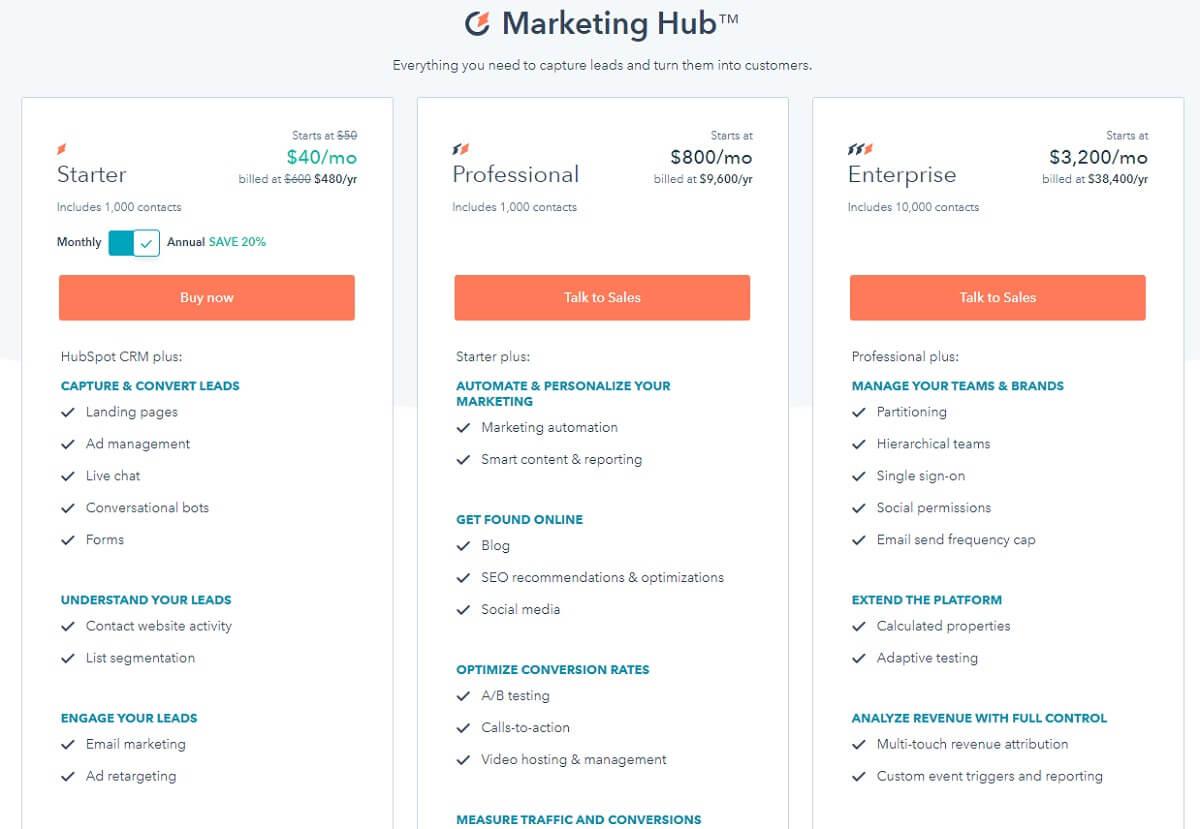Click the checkmark next to Landing pages
Image resolution: width=1200 pixels, height=829 pixels.
coord(68,412)
